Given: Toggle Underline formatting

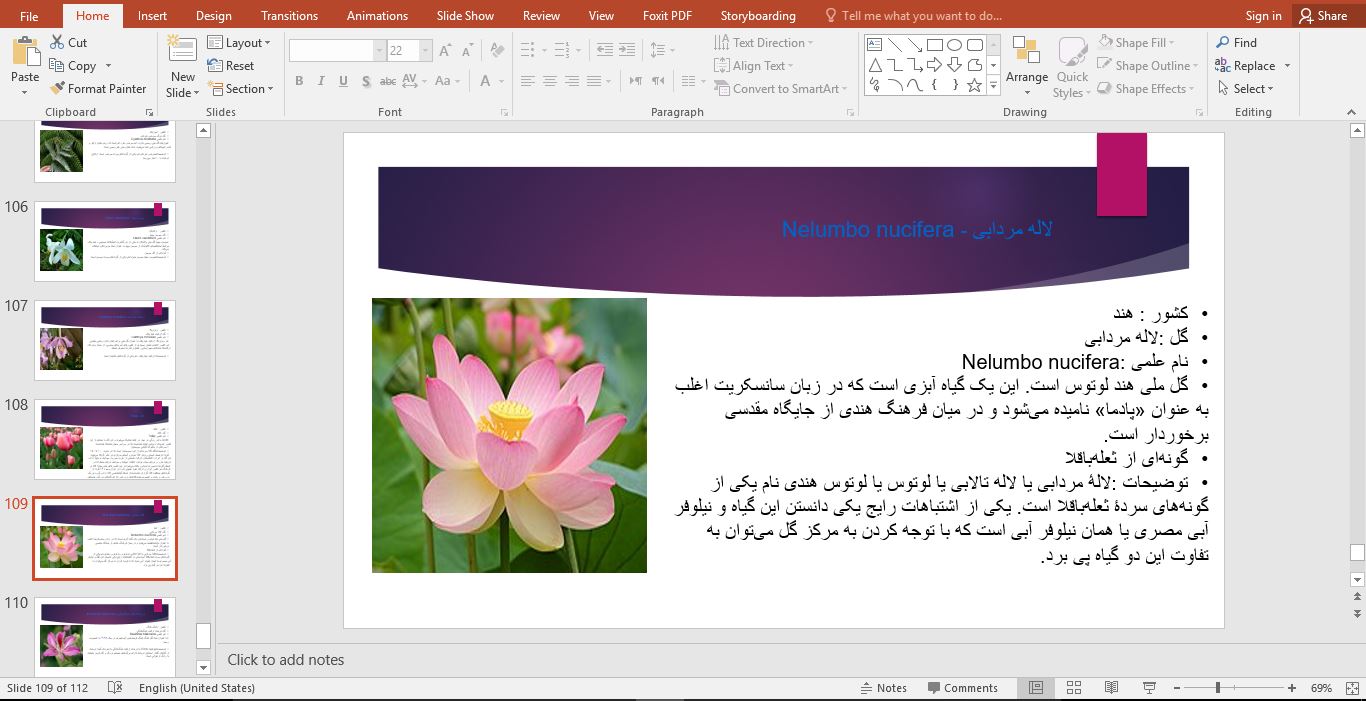Looking at the screenshot, I should point(344,81).
